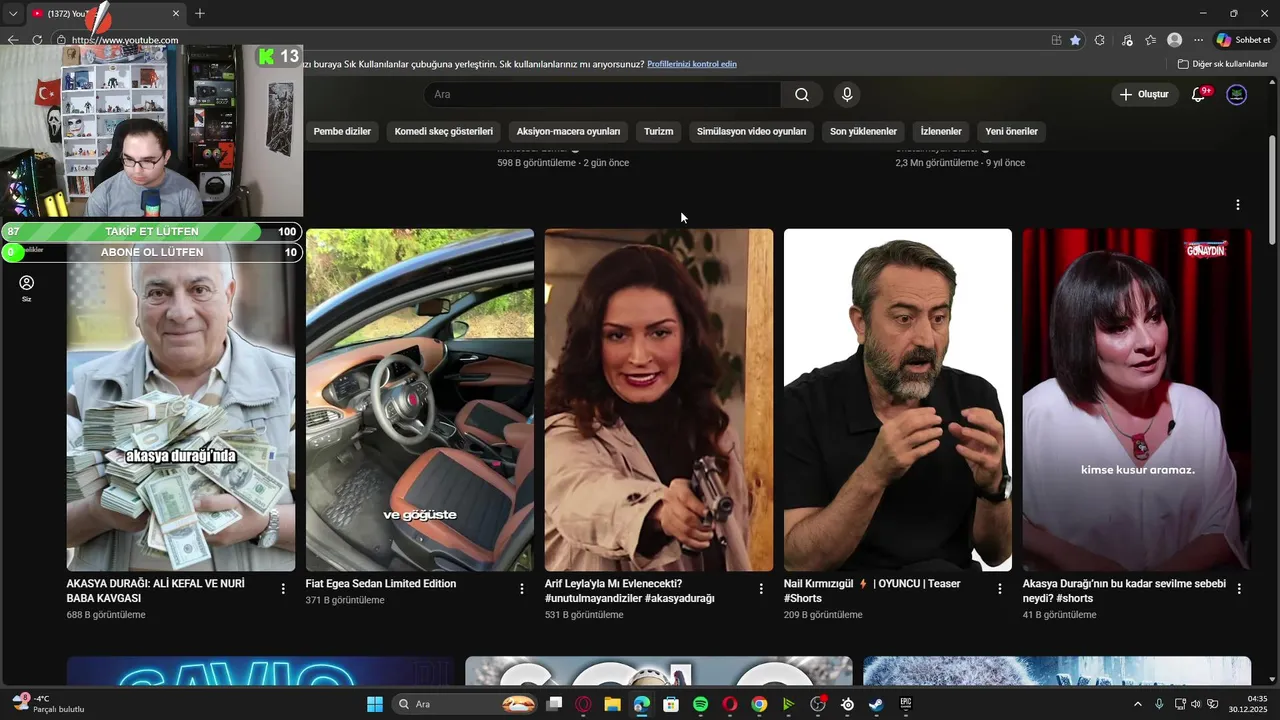Click the split screen icon in address bar

pos(1056,40)
